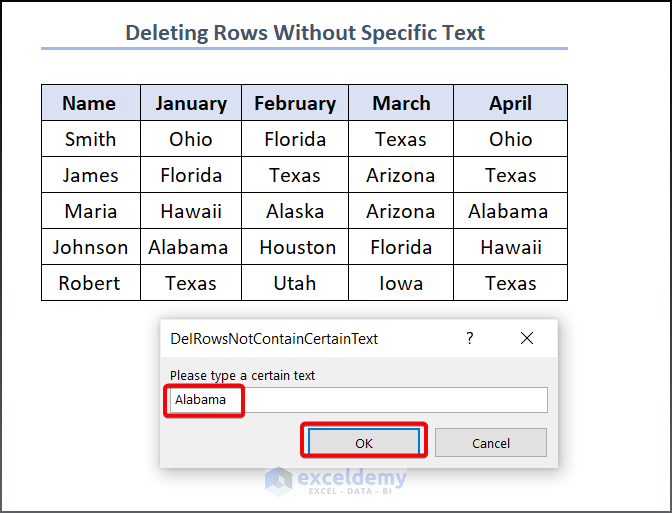Click the help question mark icon in the dialog
The width and height of the screenshot is (672, 513).
tap(470, 339)
